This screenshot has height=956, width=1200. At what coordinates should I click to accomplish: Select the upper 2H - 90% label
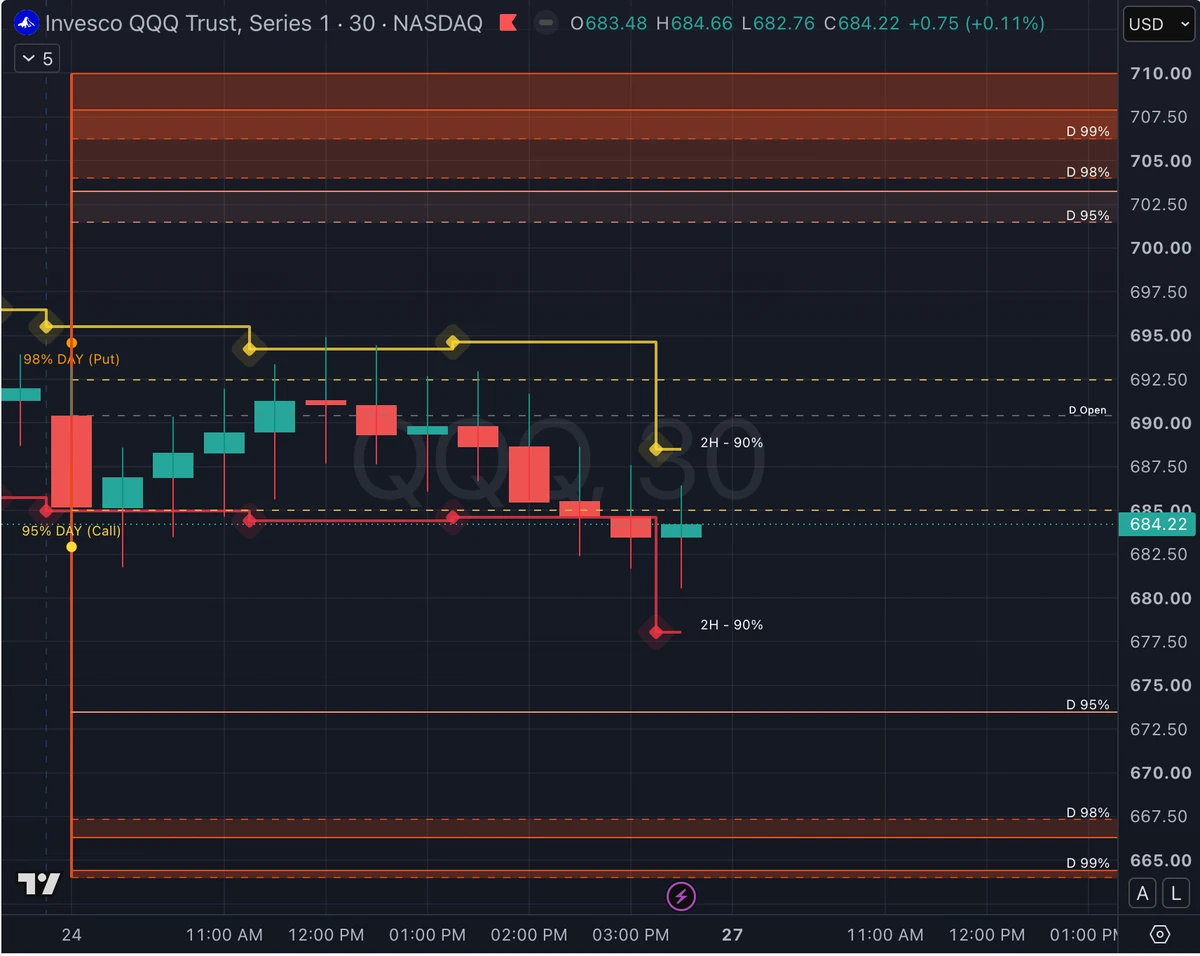point(731,442)
